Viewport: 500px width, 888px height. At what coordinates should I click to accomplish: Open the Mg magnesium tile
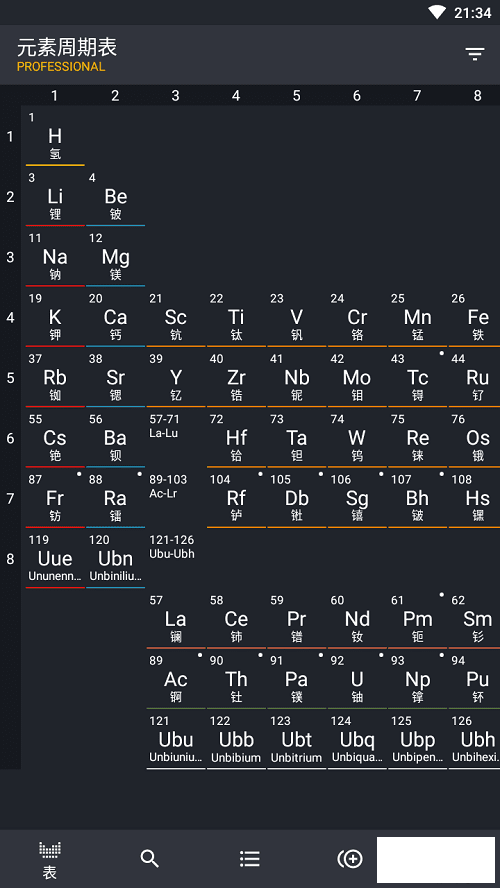pyautogui.click(x=116, y=258)
